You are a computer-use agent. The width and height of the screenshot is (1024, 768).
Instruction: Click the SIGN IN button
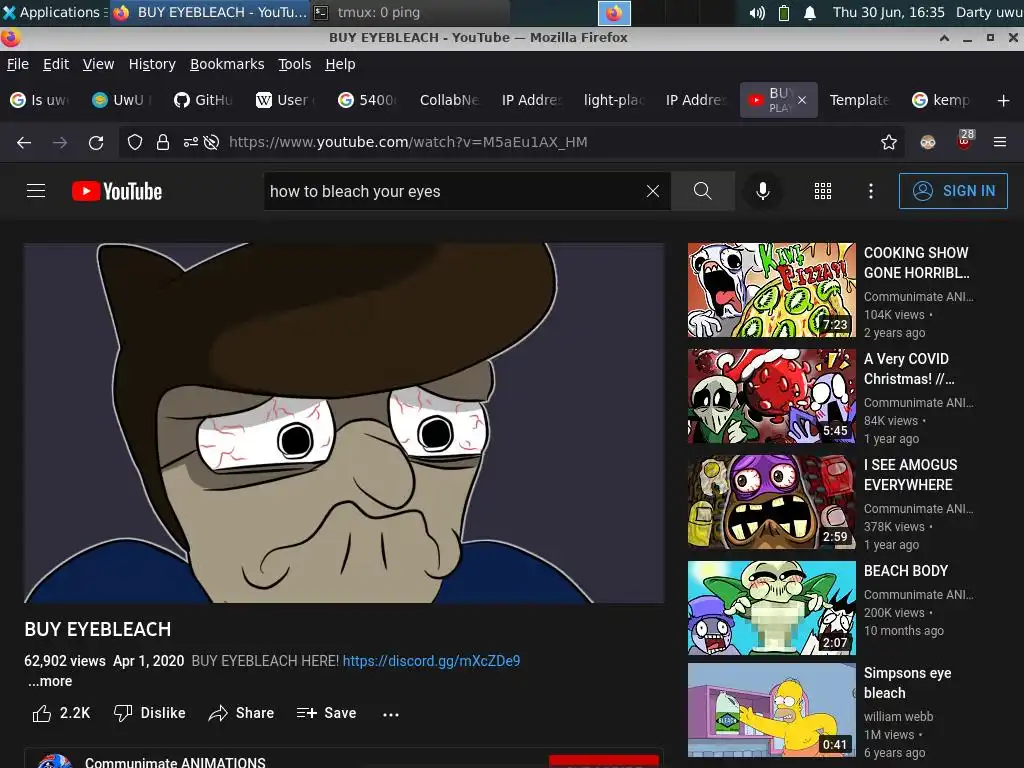953,191
